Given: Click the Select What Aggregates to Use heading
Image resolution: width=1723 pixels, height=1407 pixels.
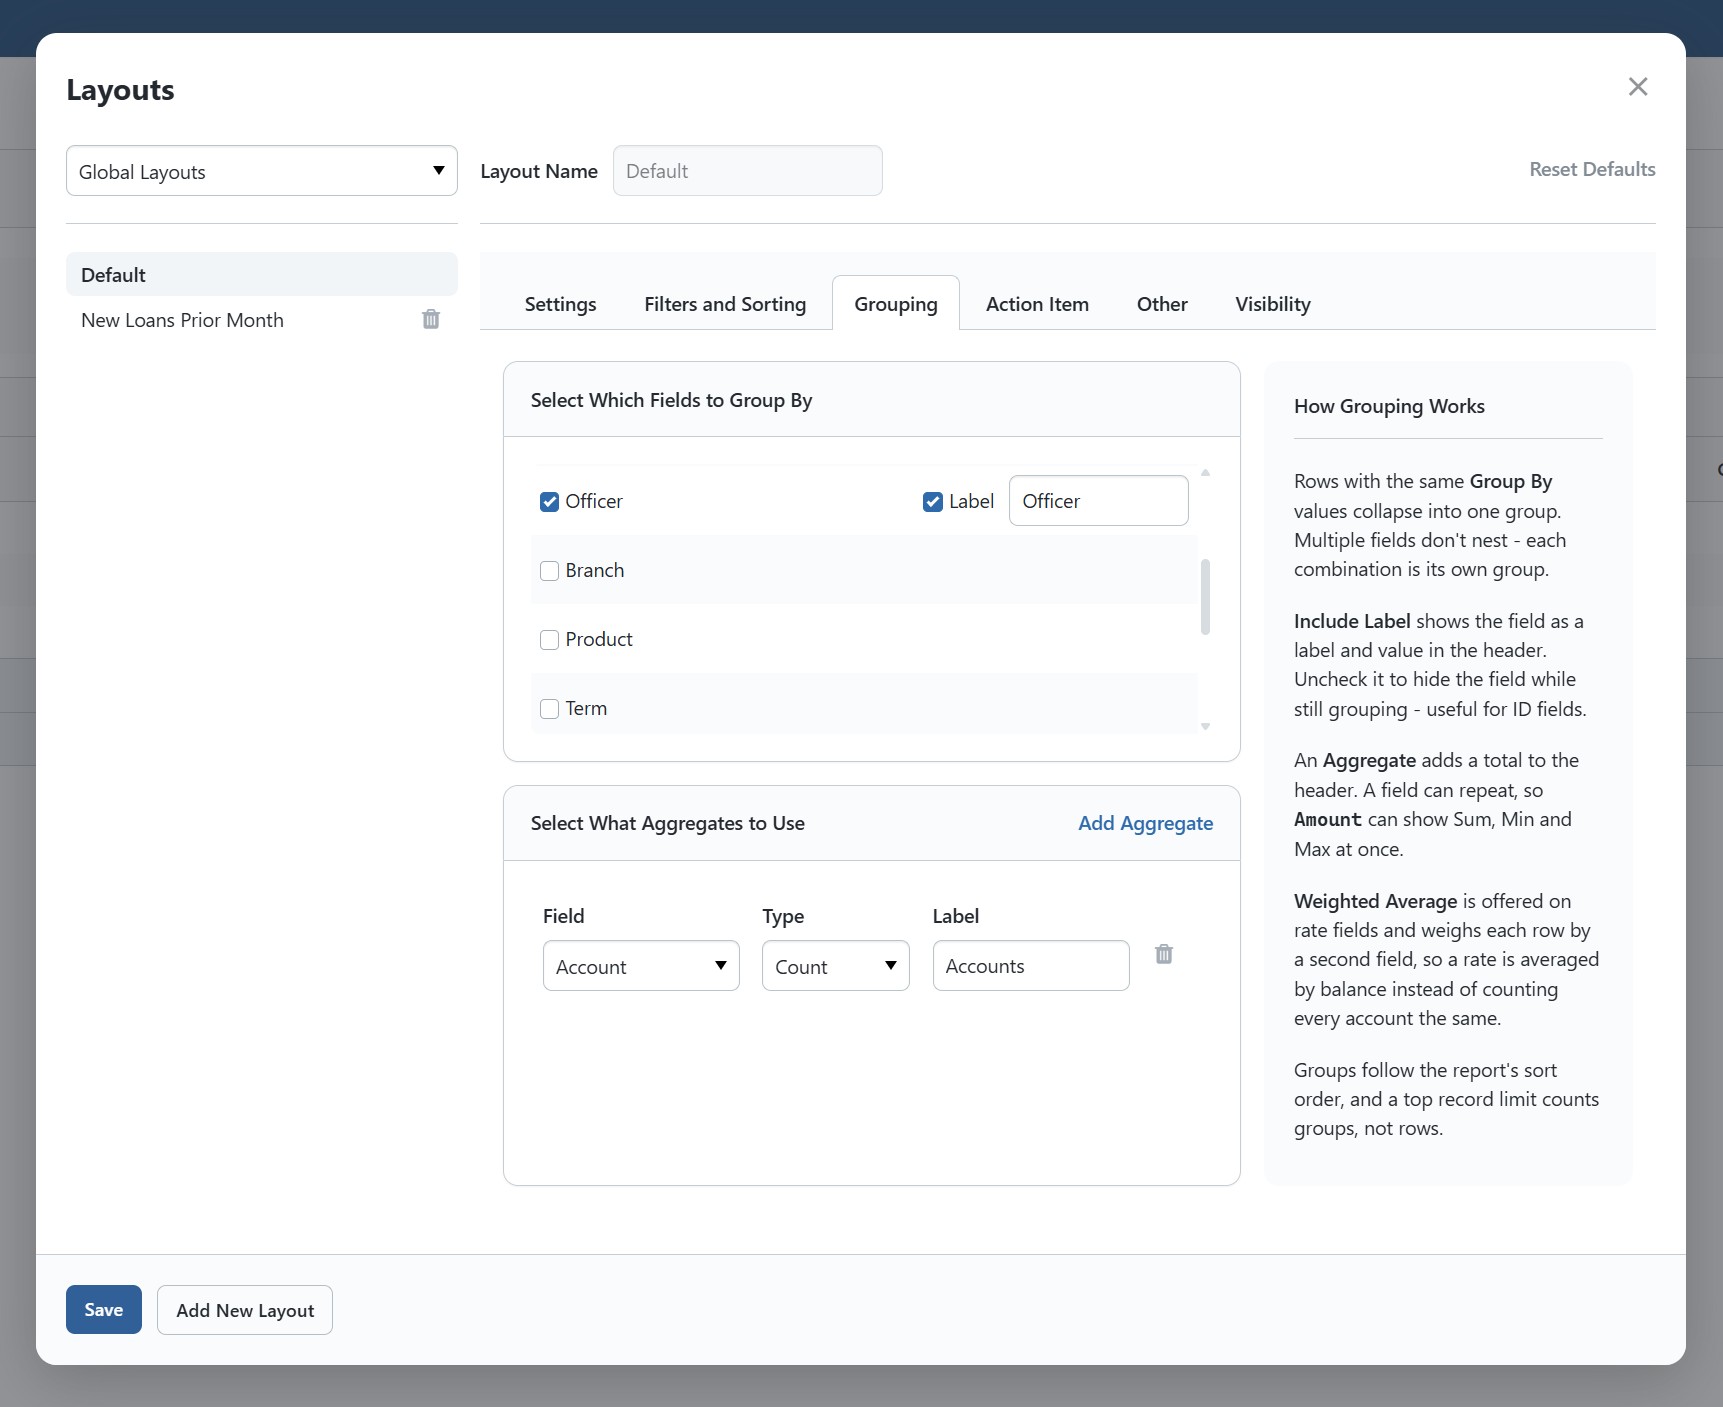Looking at the screenshot, I should pos(667,823).
